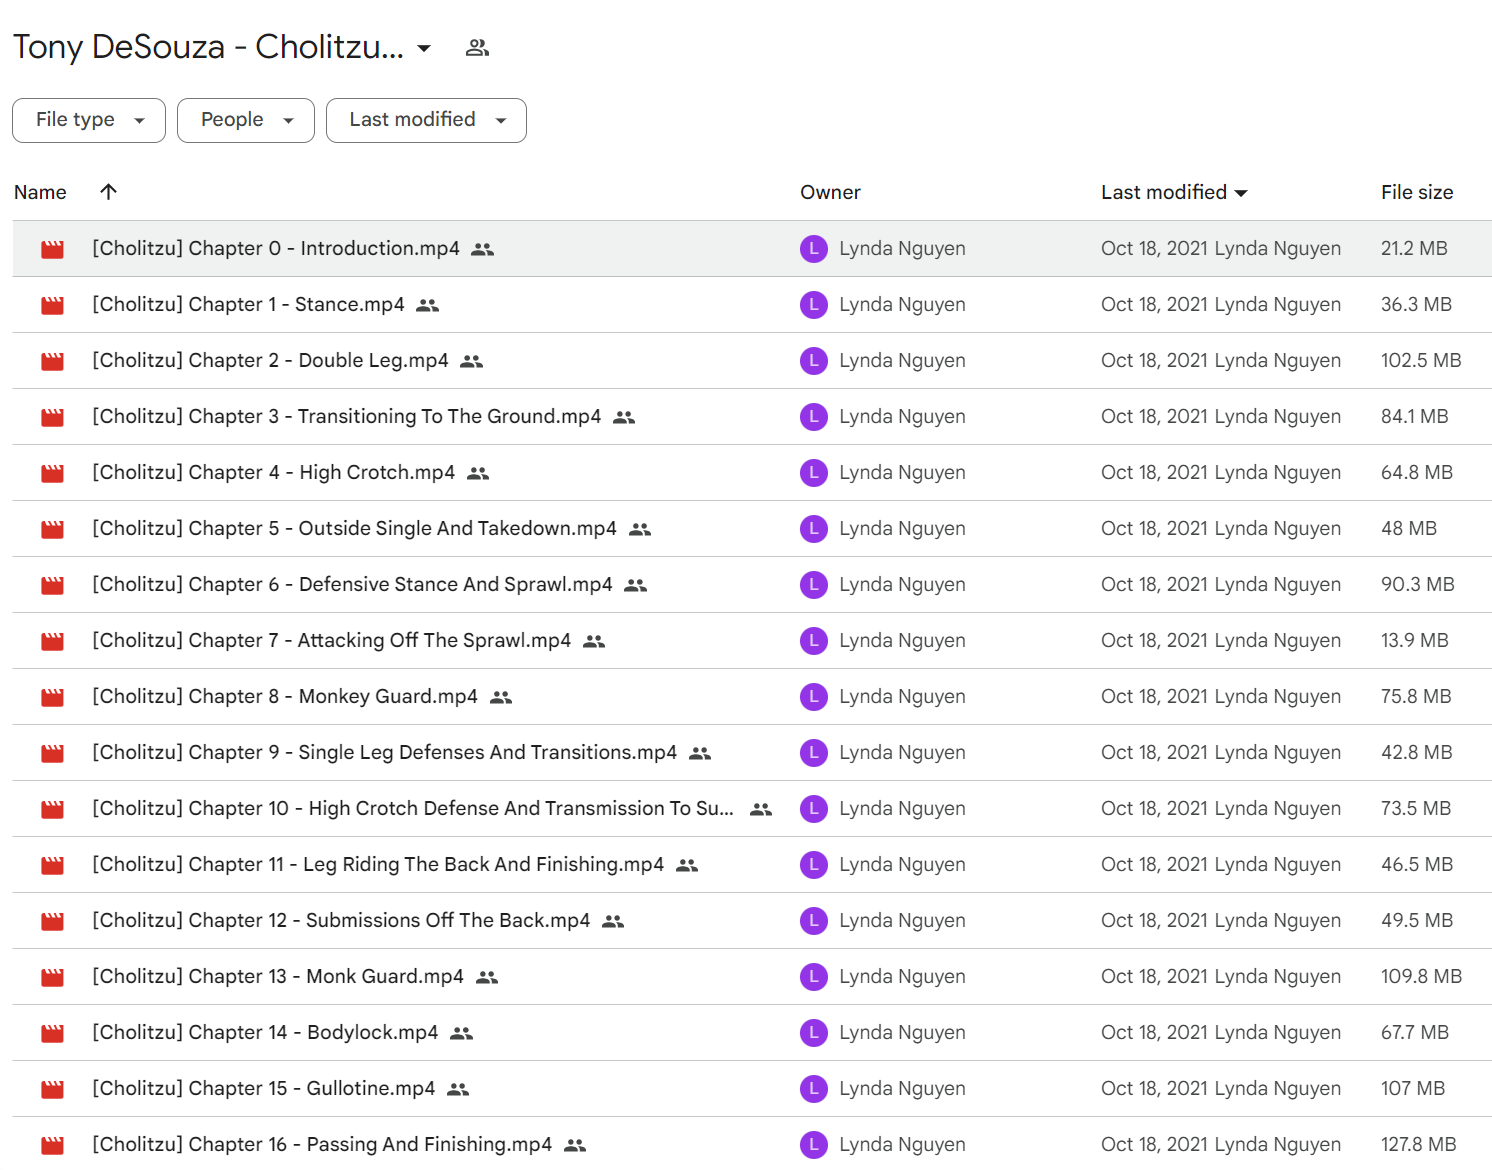The width and height of the screenshot is (1492, 1170).
Task: Open Chapter 15 - Gullotine.mp4
Action: pyautogui.click(x=264, y=1088)
